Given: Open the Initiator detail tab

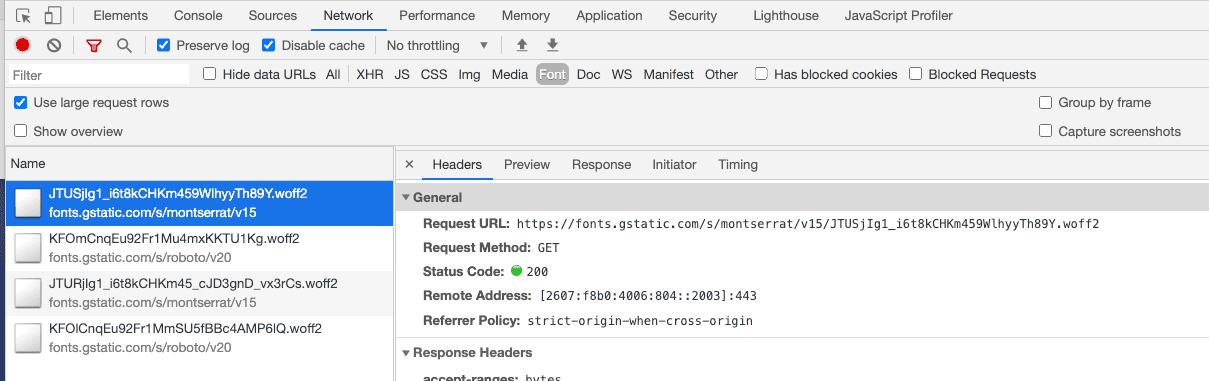Looking at the screenshot, I should (674, 164).
